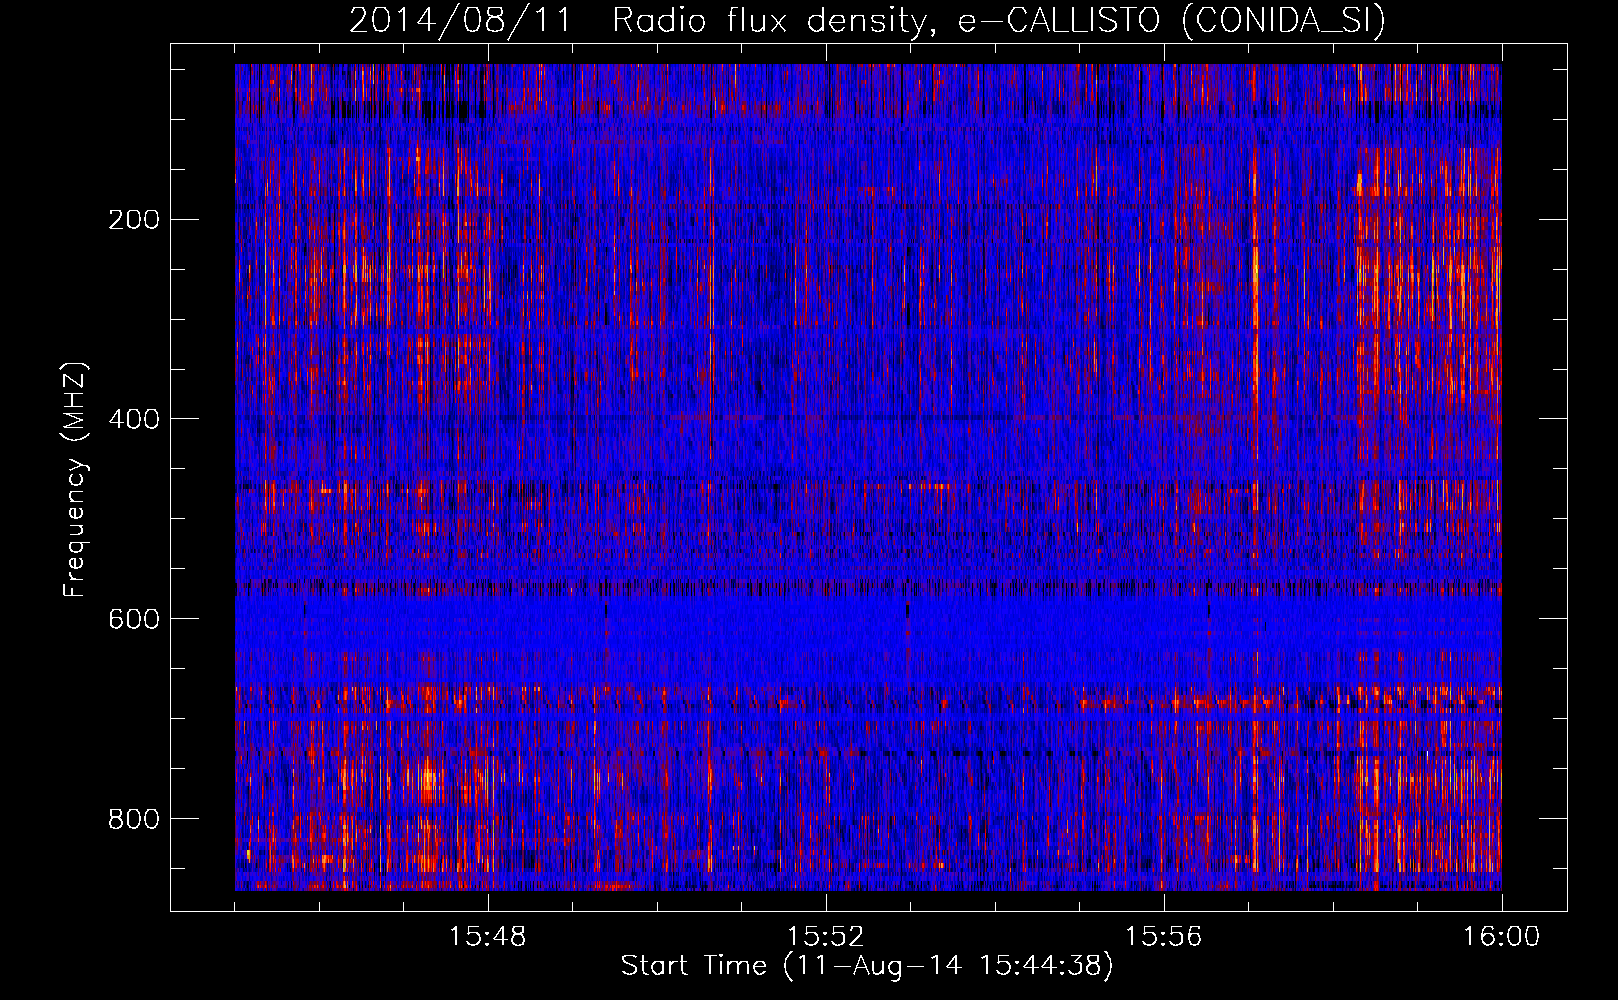Click the 400 frequency tick label
The width and height of the screenshot is (1618, 1000).
tap(133, 419)
